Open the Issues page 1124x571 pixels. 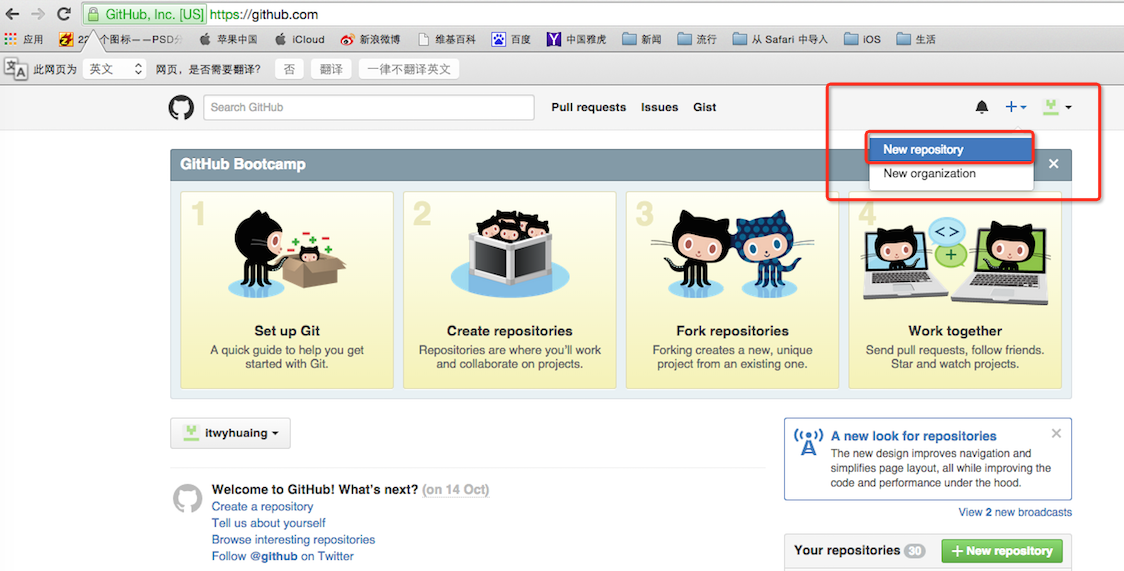[x=659, y=107]
